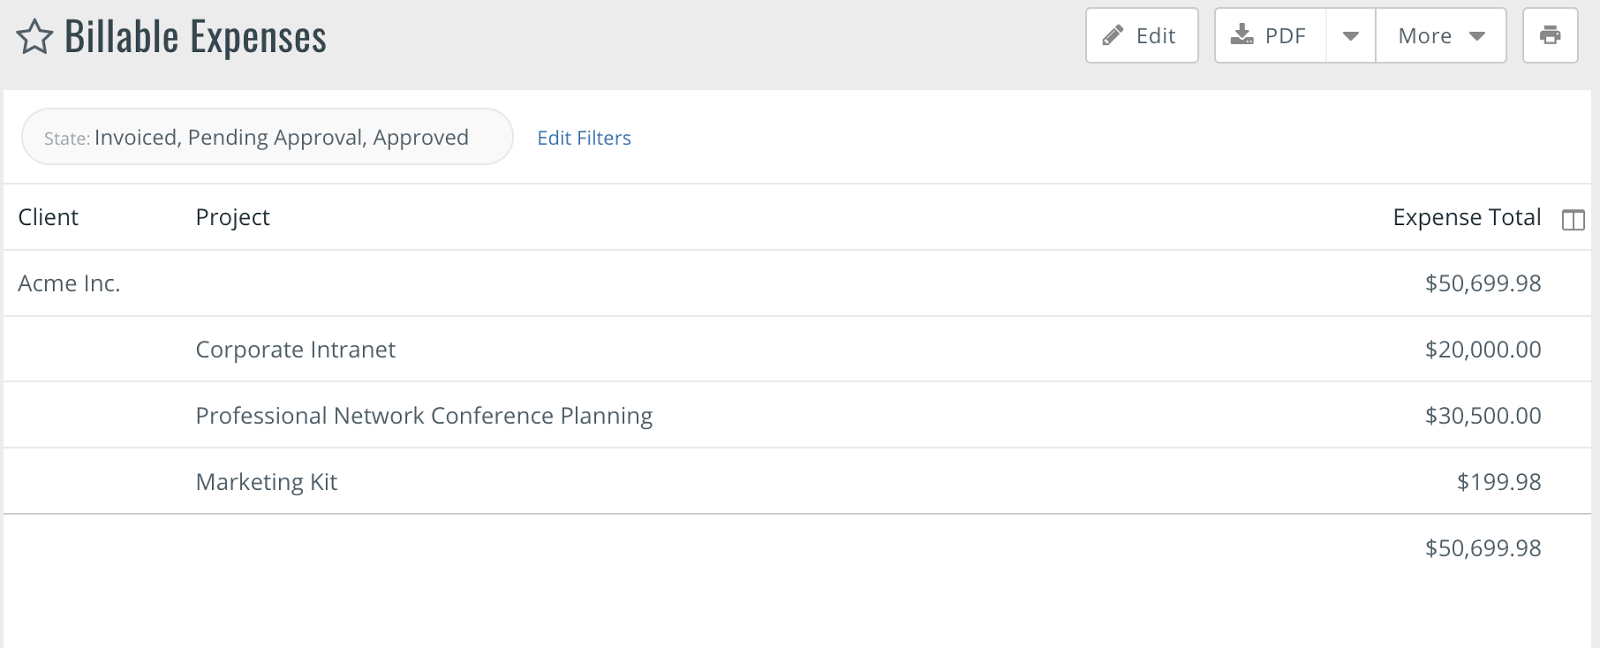Click the print icon button
The height and width of the screenshot is (648, 1600).
[x=1550, y=36]
